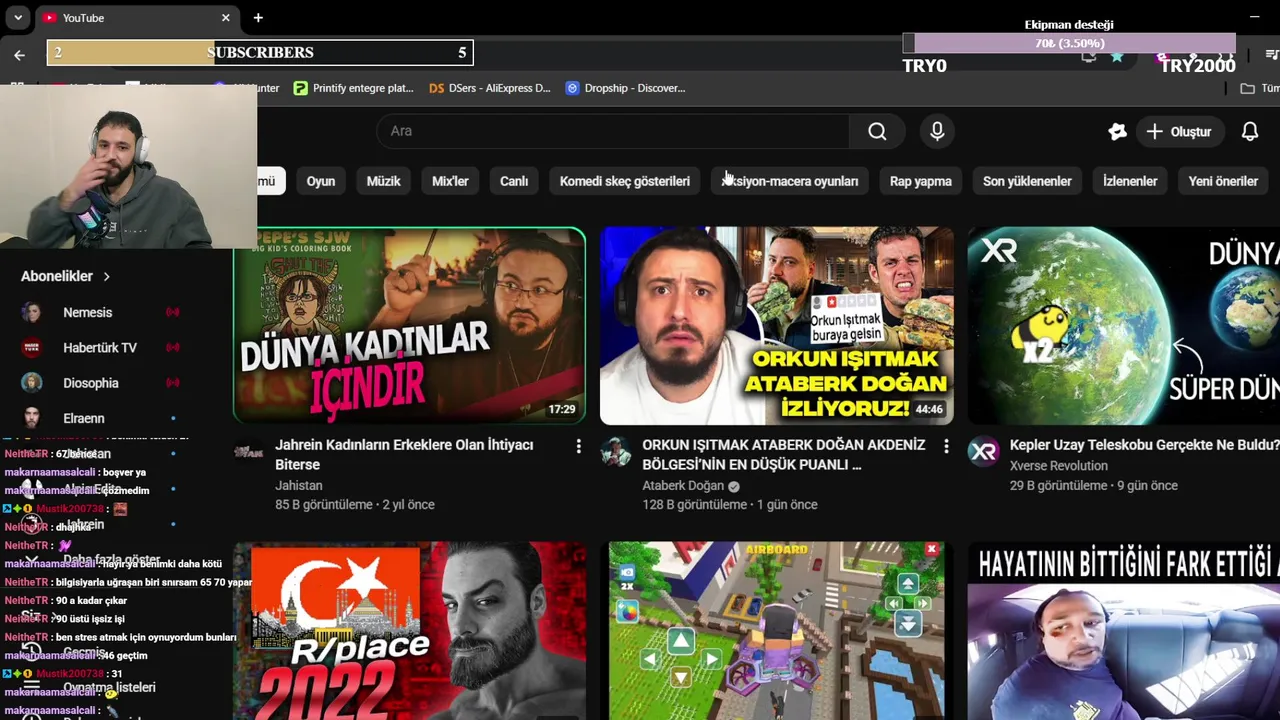
Task: Open DSers - AliExpress bookmark
Action: [490, 88]
